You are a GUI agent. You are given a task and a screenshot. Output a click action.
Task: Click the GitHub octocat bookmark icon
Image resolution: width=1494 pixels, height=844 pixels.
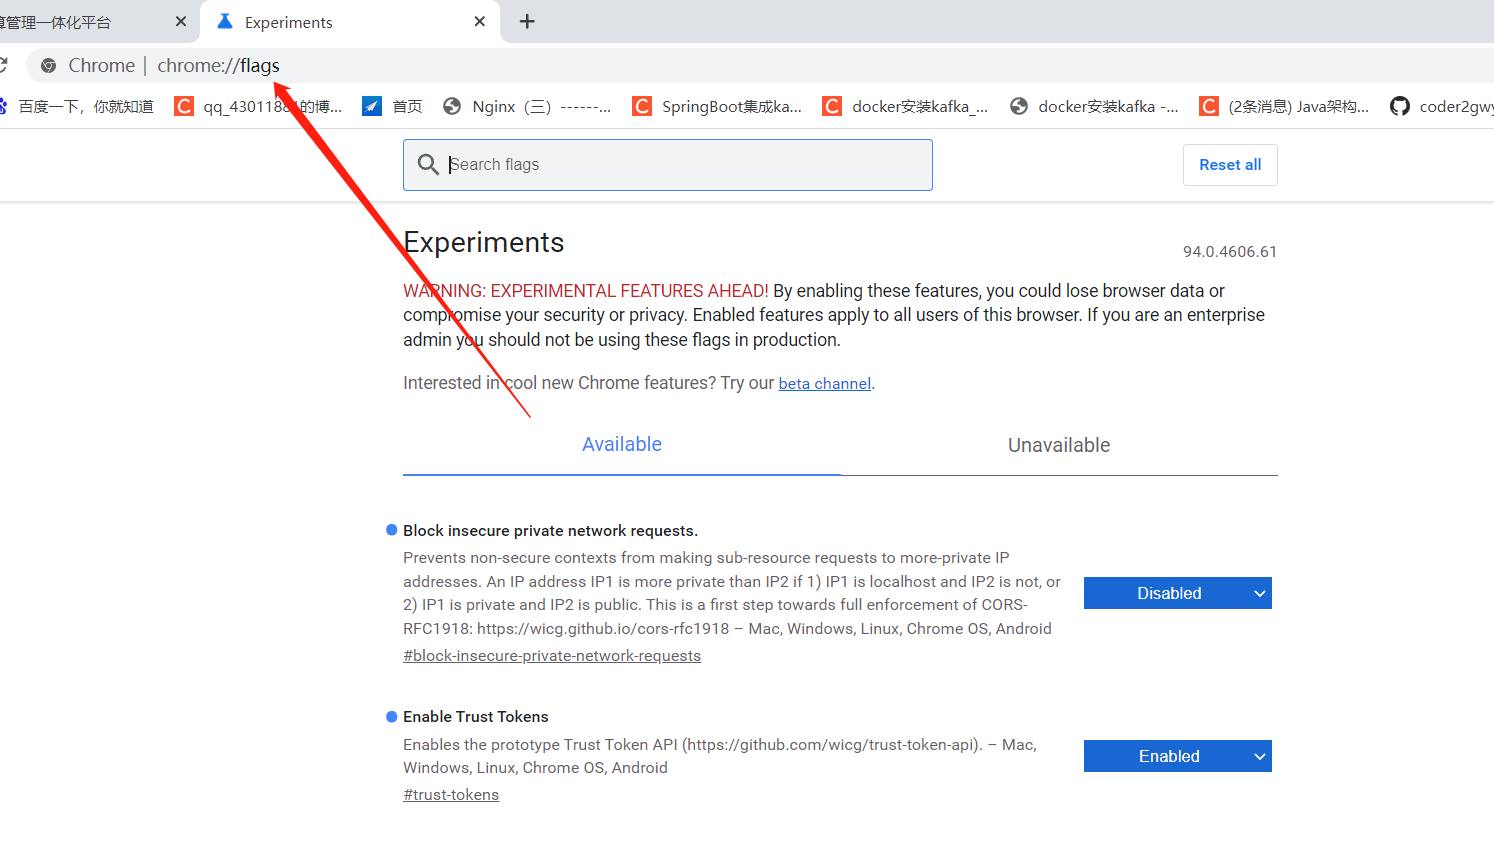pos(1400,106)
